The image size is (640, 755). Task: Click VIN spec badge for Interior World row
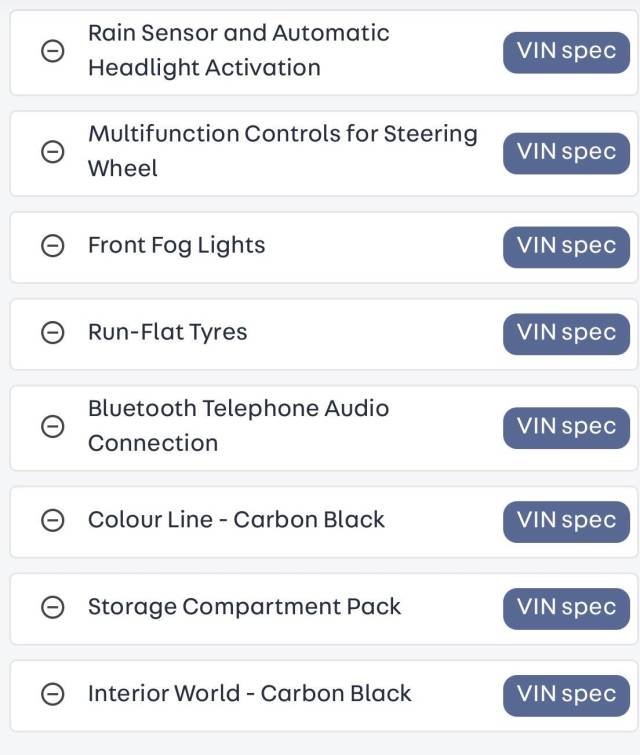[566, 695]
